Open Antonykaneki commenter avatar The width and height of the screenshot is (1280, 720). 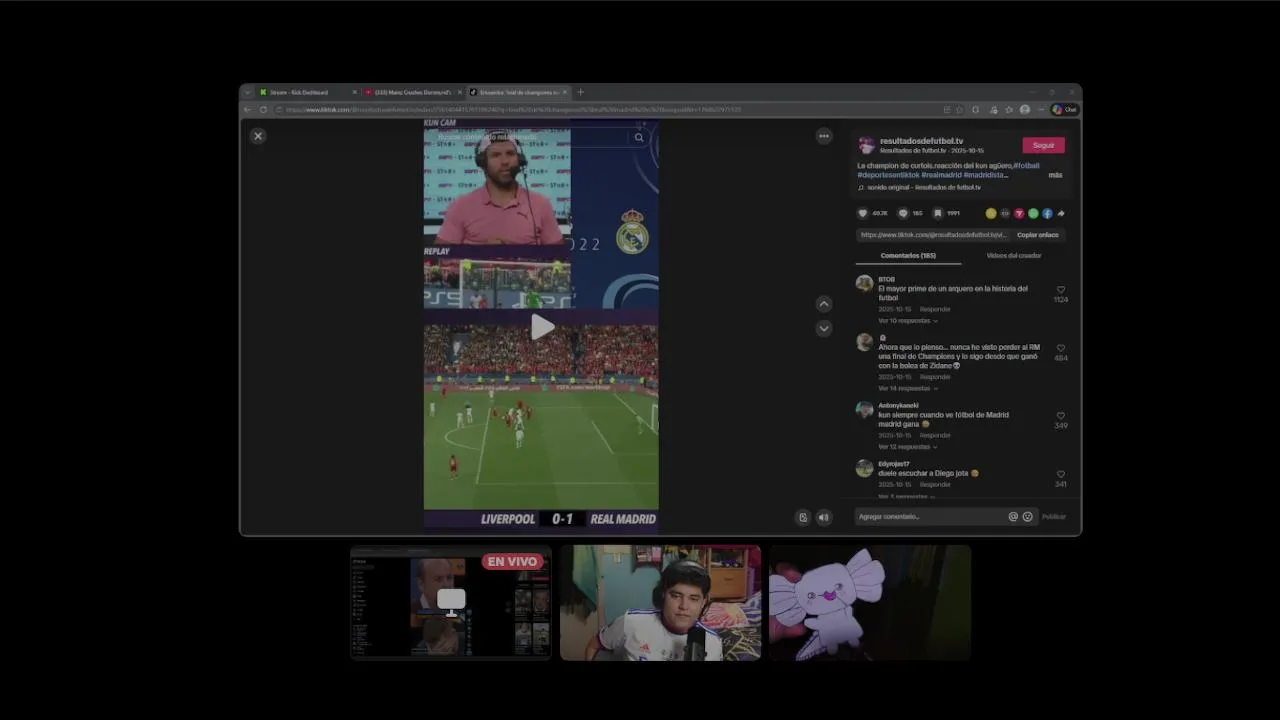(x=865, y=409)
